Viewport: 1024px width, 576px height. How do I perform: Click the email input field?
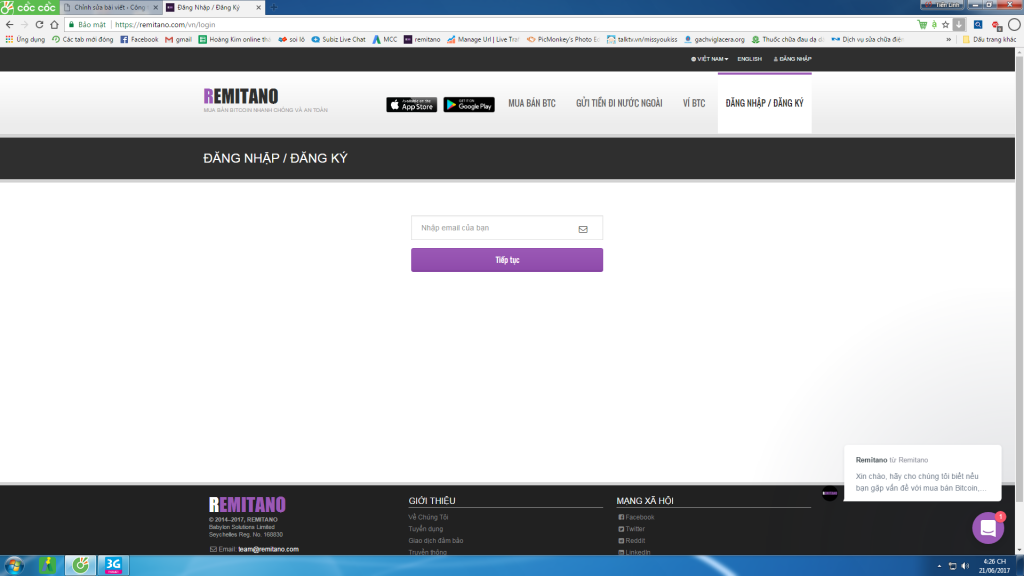[507, 228]
